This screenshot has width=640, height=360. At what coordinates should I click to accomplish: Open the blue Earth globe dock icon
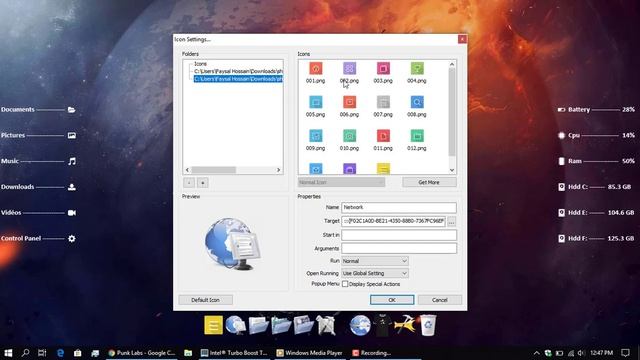[360, 325]
